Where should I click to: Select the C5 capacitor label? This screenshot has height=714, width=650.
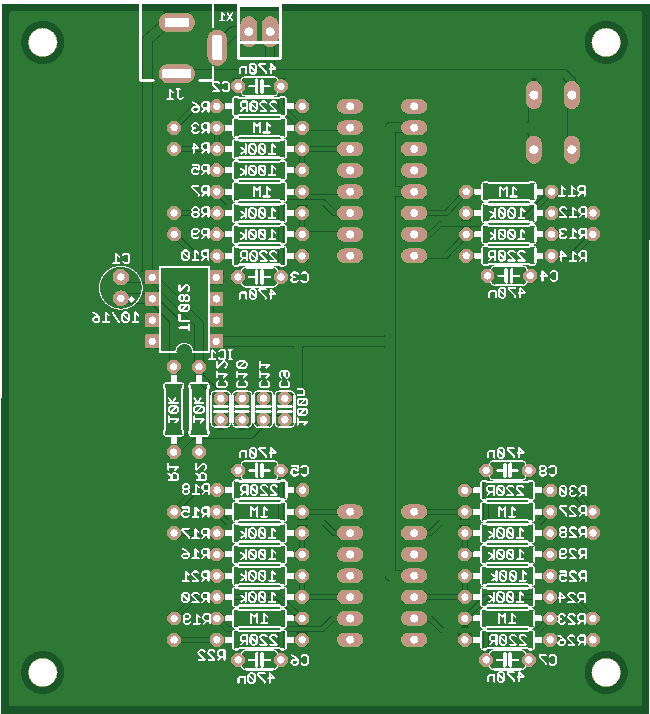(x=299, y=470)
